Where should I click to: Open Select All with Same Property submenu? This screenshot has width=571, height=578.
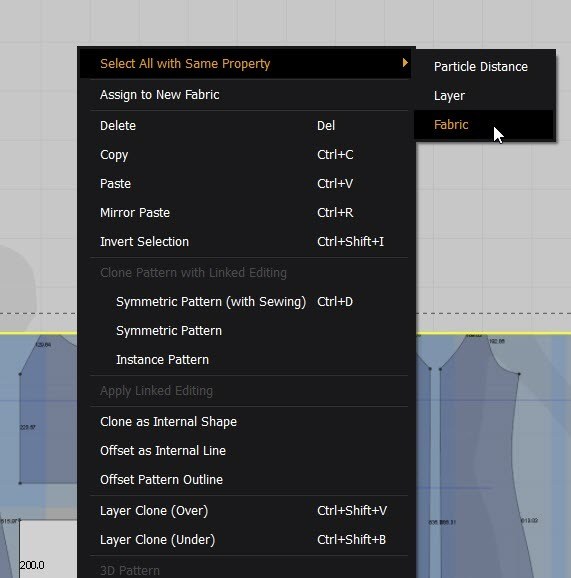246,64
